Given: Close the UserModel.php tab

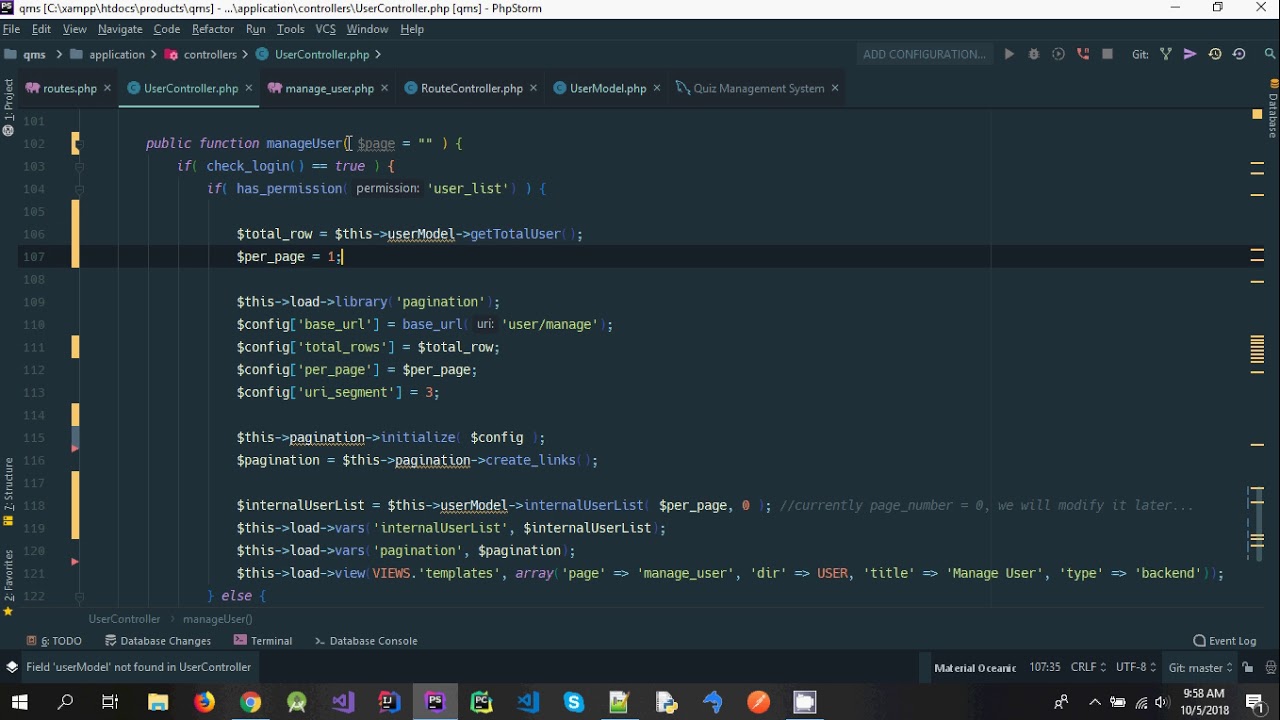Looking at the screenshot, I should click(x=657, y=88).
